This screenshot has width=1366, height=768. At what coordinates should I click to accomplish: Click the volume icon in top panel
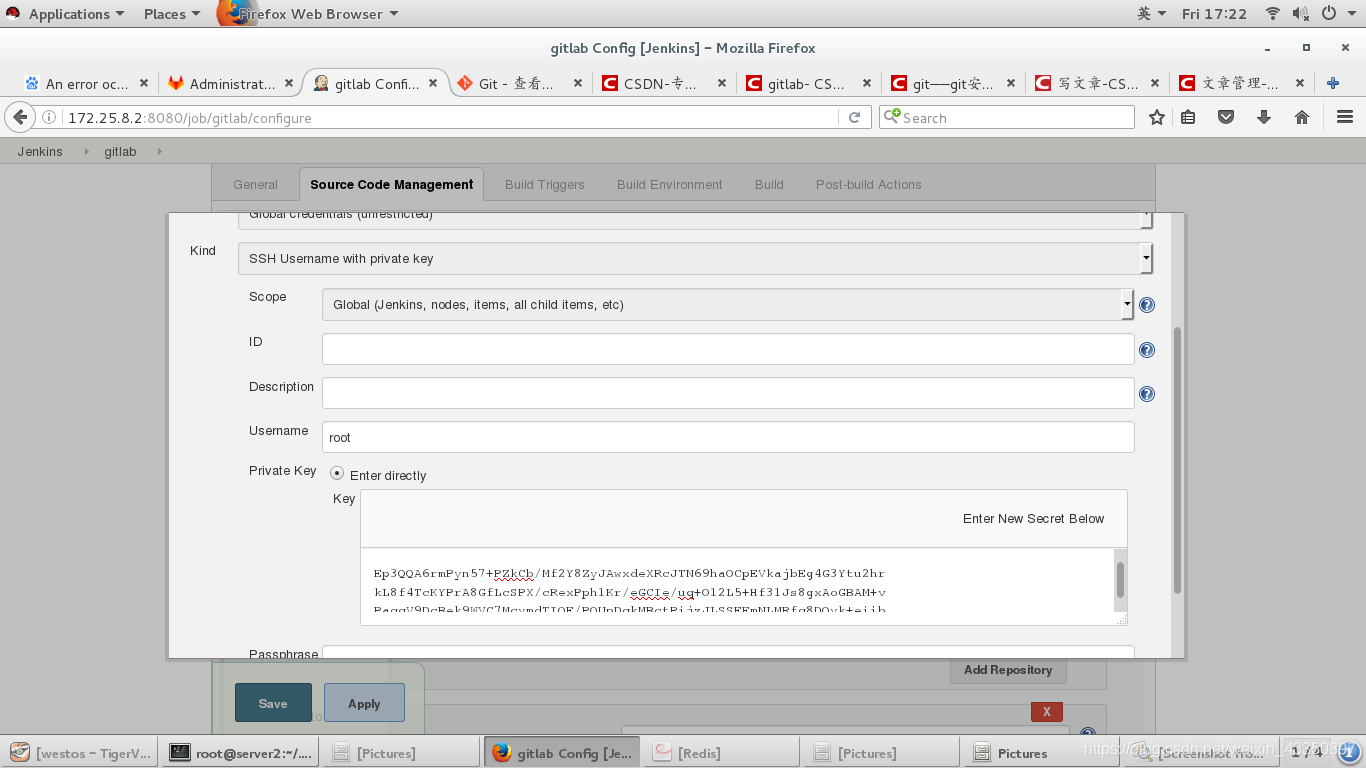(x=1301, y=14)
